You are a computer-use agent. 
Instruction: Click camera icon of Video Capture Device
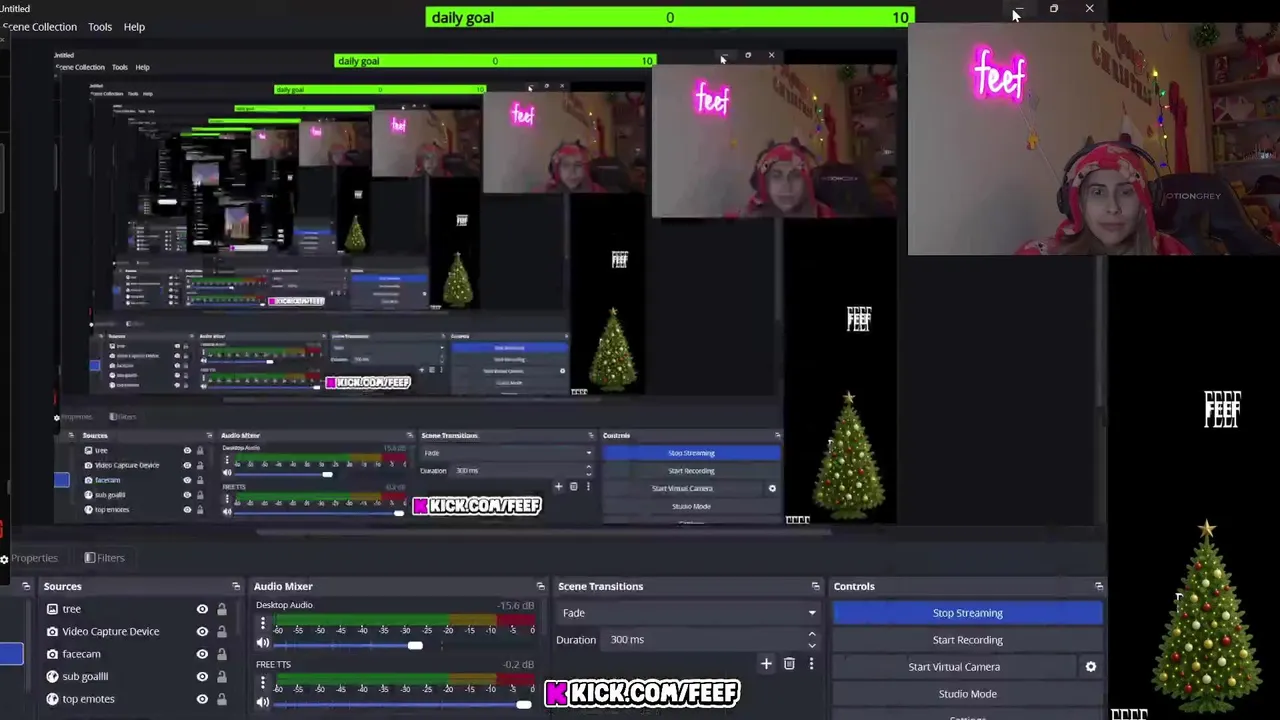tap(52, 631)
